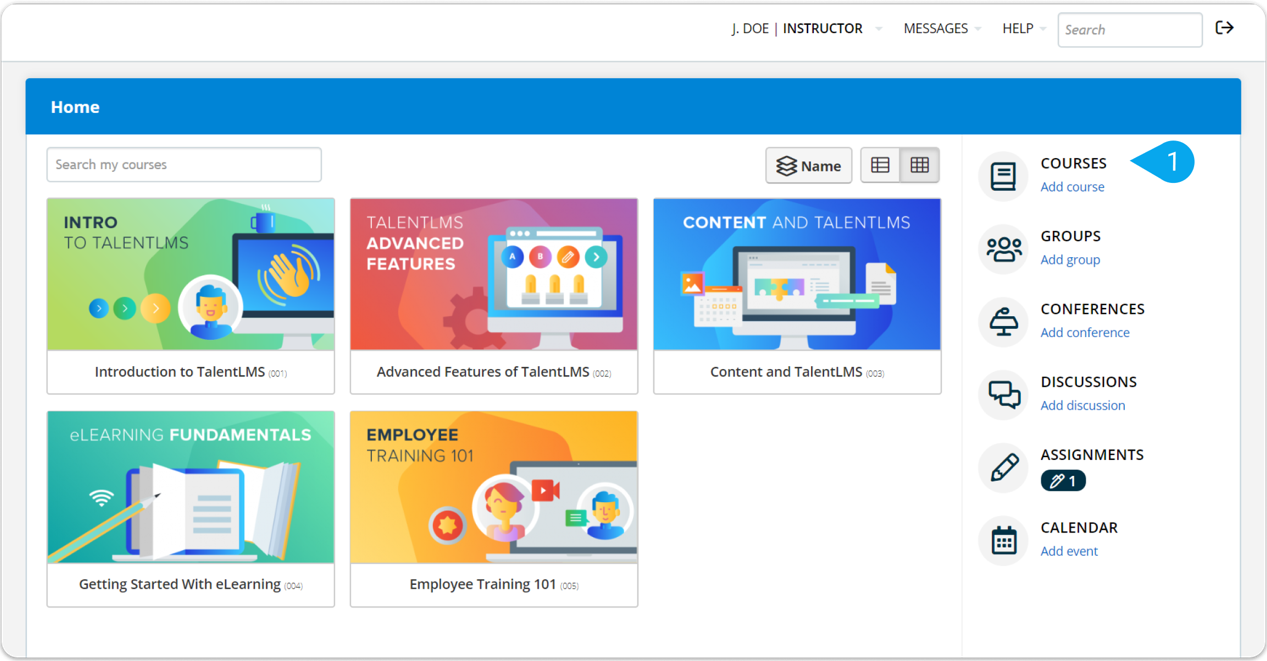Screen dimensions: 1267x661
Task: Open the pending assignments badge
Action: pyautogui.click(x=1063, y=481)
